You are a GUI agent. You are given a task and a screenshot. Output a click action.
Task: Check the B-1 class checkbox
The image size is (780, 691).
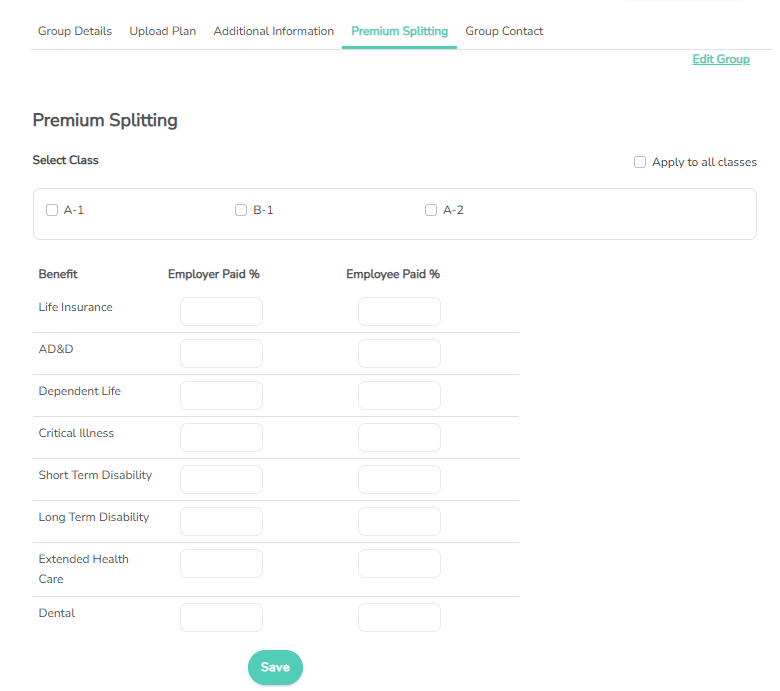[241, 210]
